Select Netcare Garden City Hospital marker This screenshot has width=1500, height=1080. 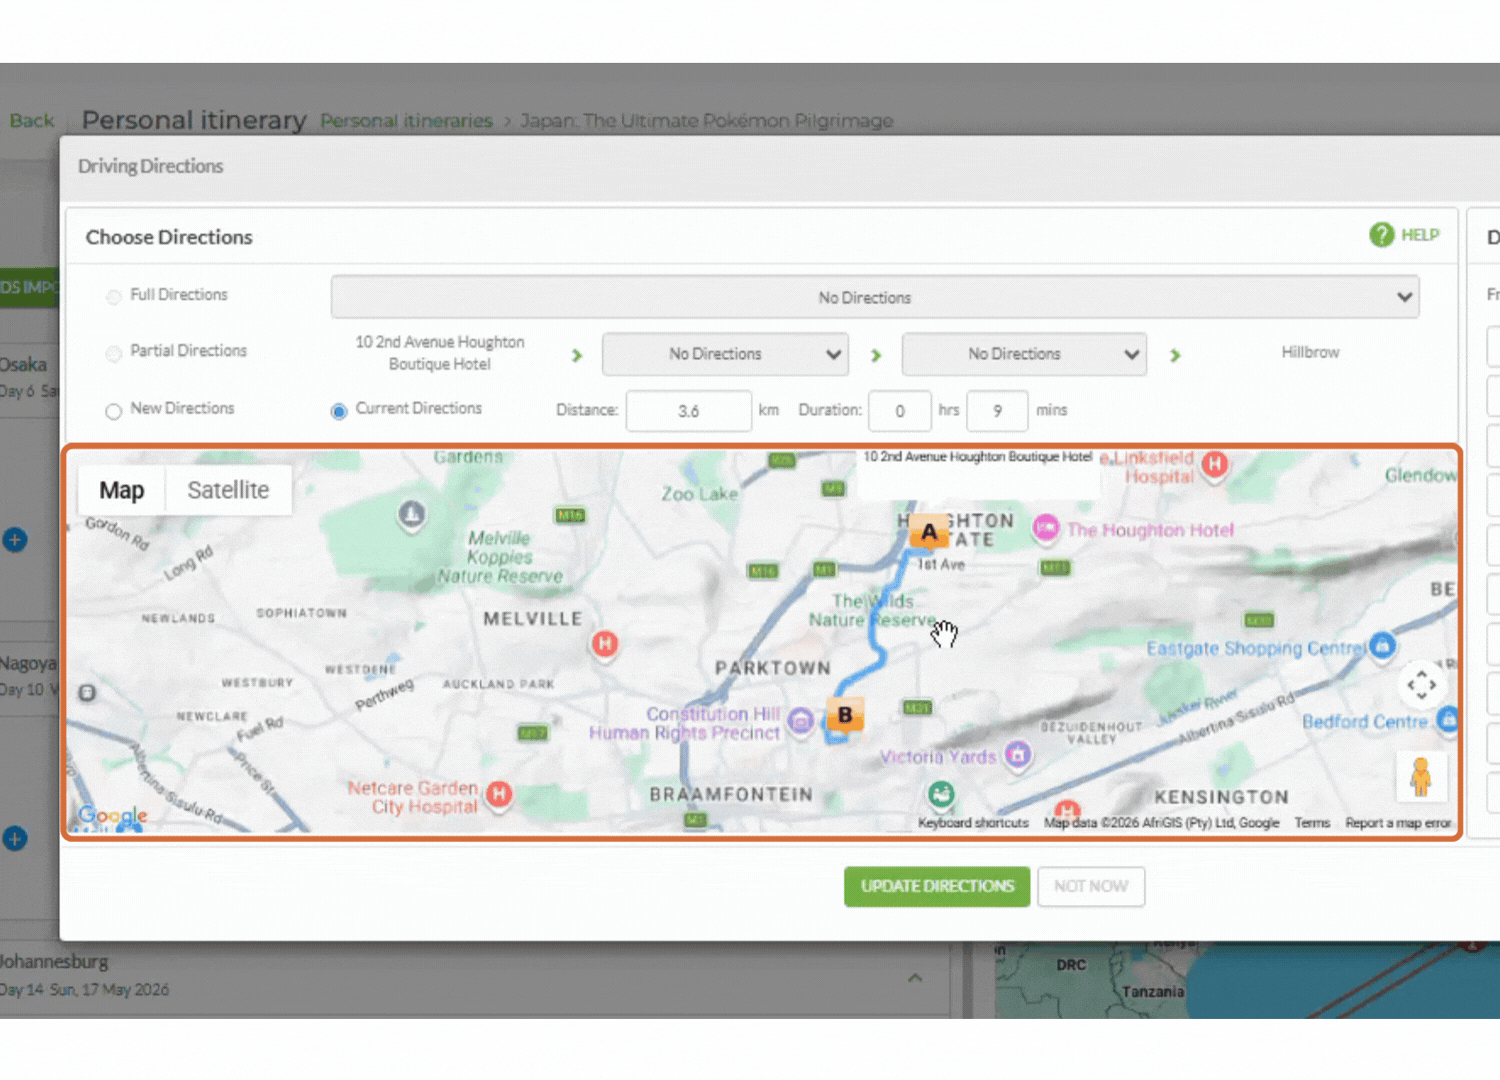(x=499, y=795)
